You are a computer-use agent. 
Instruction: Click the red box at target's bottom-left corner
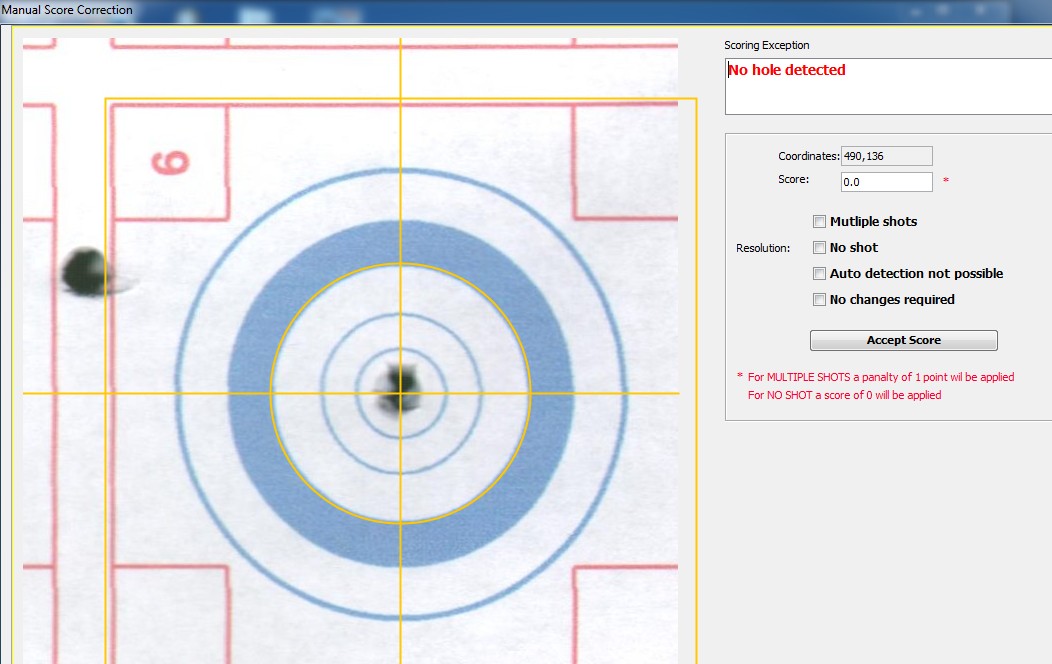tap(168, 612)
